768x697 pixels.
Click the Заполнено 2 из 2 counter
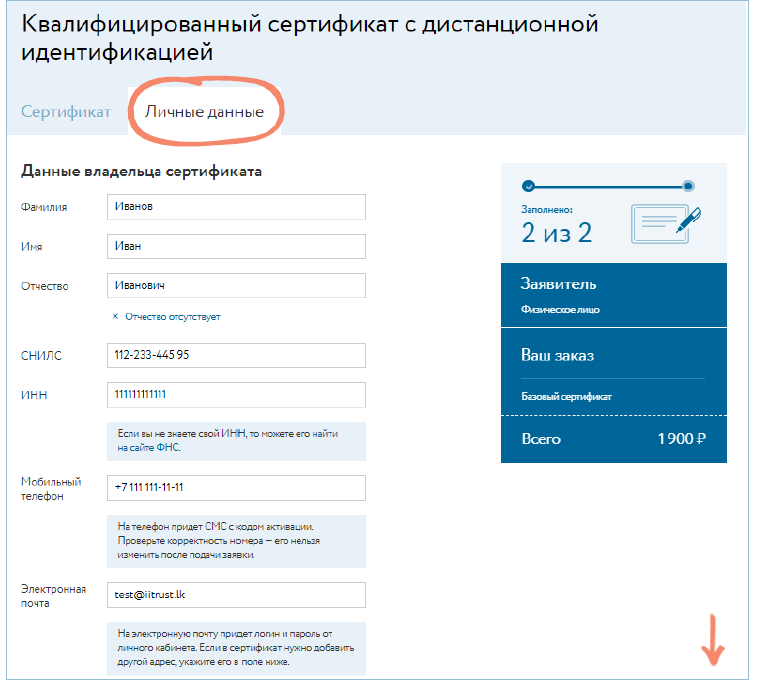click(557, 225)
